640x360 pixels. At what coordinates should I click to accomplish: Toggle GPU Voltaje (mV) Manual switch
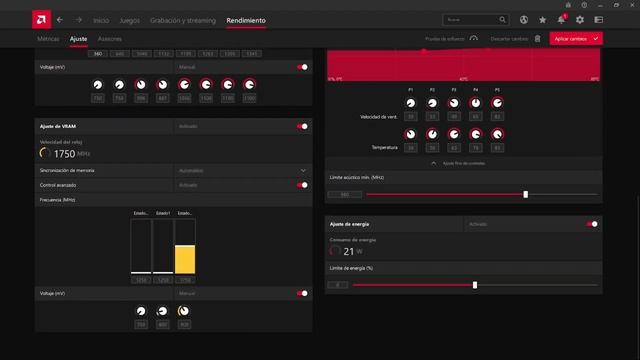[302, 67]
